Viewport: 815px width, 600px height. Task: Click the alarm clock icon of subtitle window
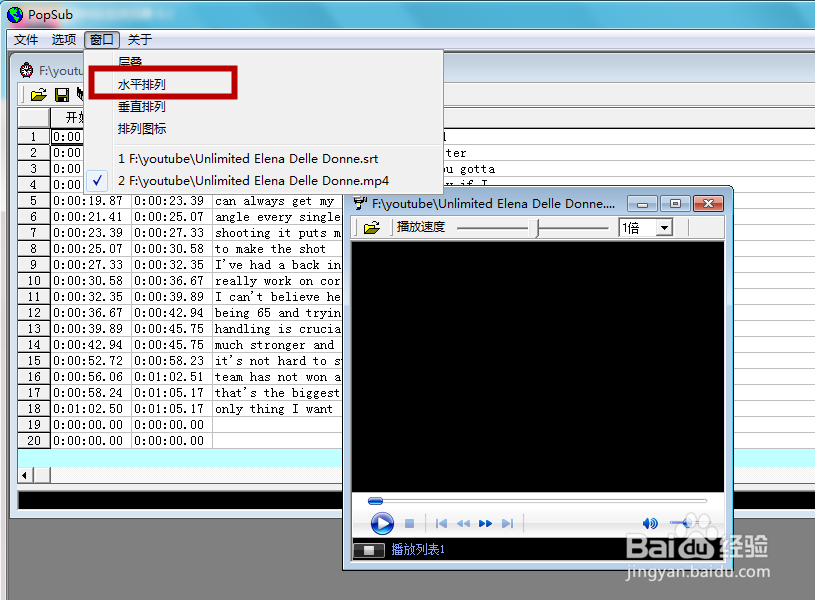coord(27,70)
